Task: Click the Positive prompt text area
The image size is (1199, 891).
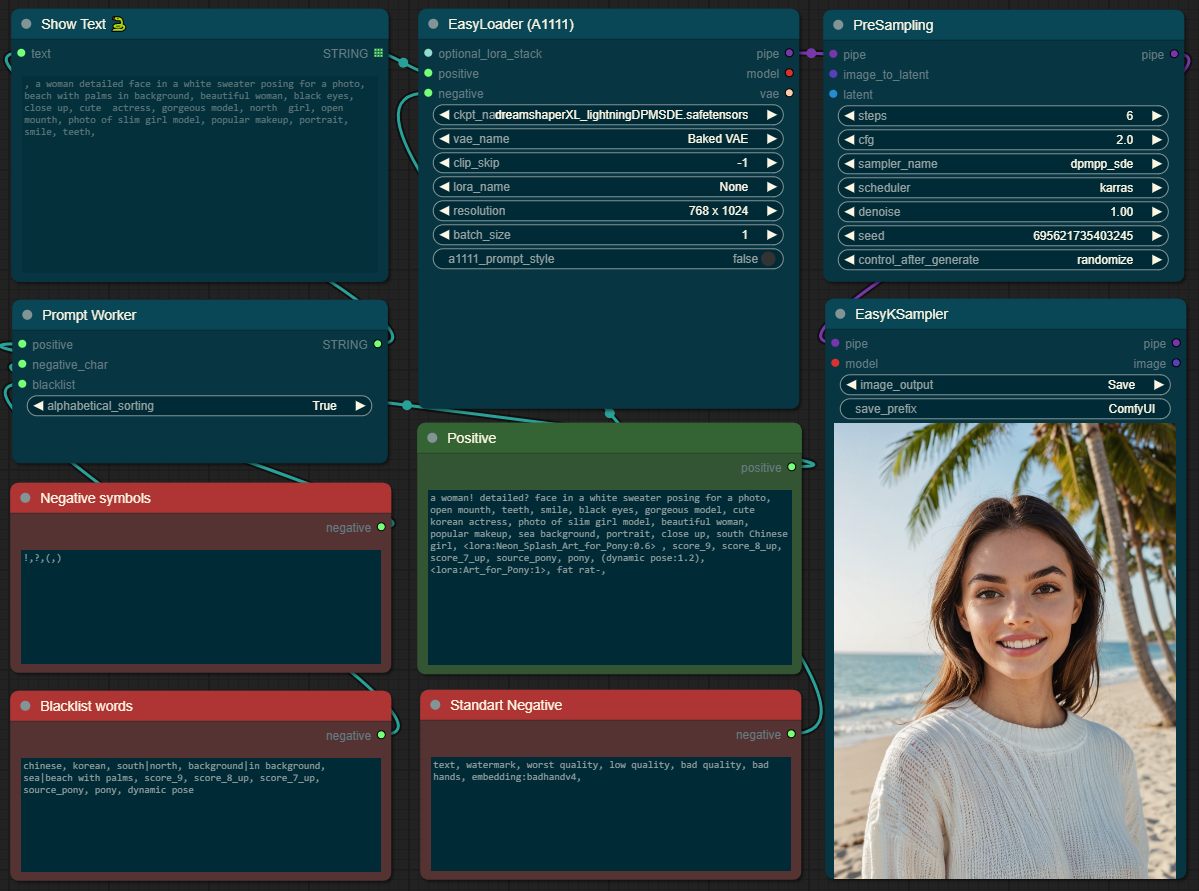Action: (x=609, y=577)
